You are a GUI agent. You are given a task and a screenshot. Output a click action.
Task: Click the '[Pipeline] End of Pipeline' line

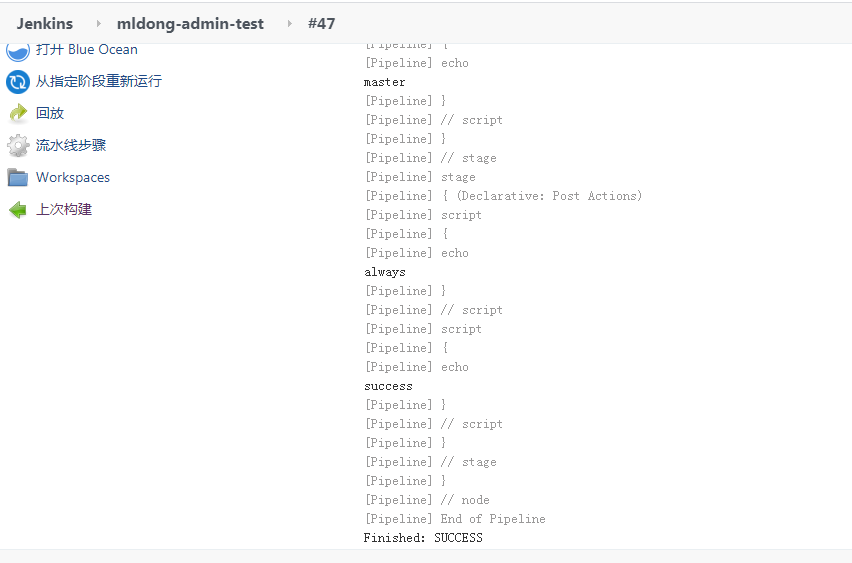point(455,519)
